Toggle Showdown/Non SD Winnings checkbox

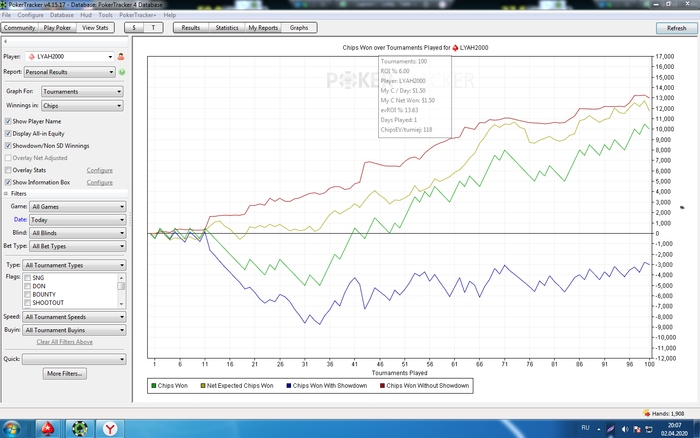(8, 146)
